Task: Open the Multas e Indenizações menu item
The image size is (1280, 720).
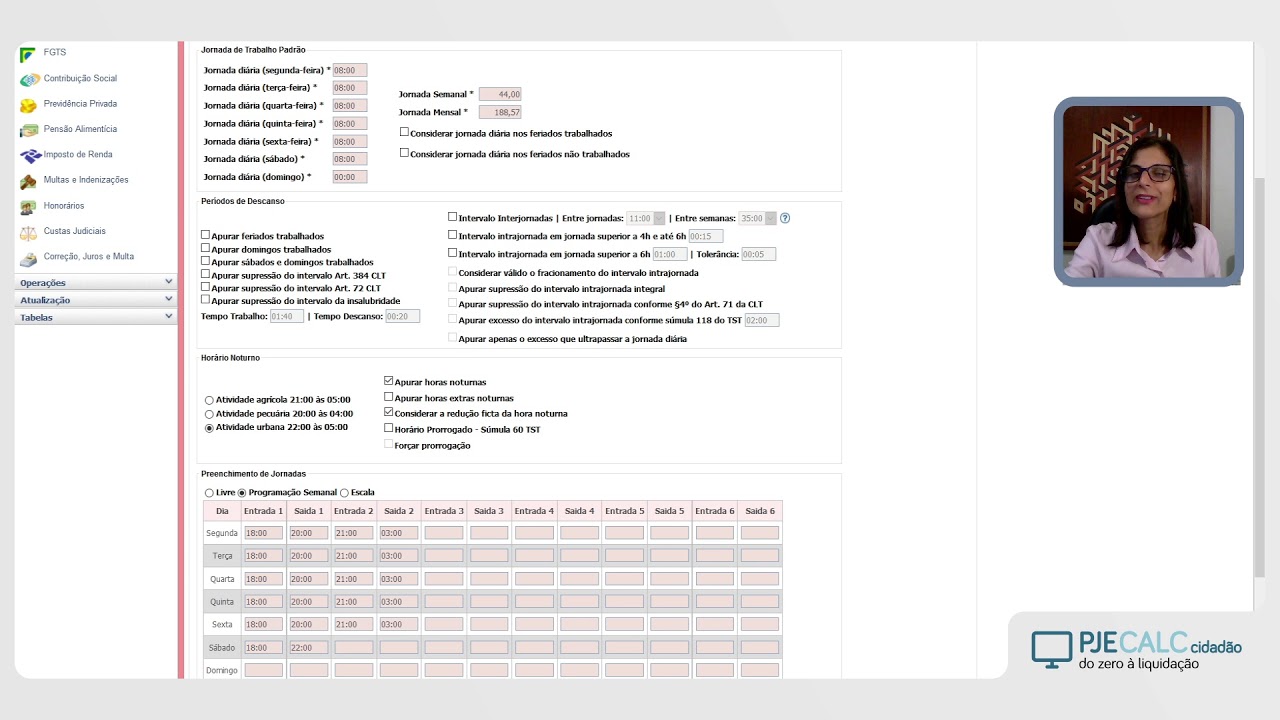Action: pyautogui.click(x=86, y=180)
